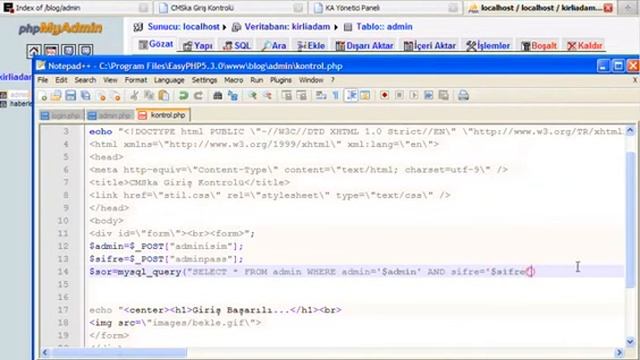Click code line 14 with the mysql_query statement

[312, 272]
